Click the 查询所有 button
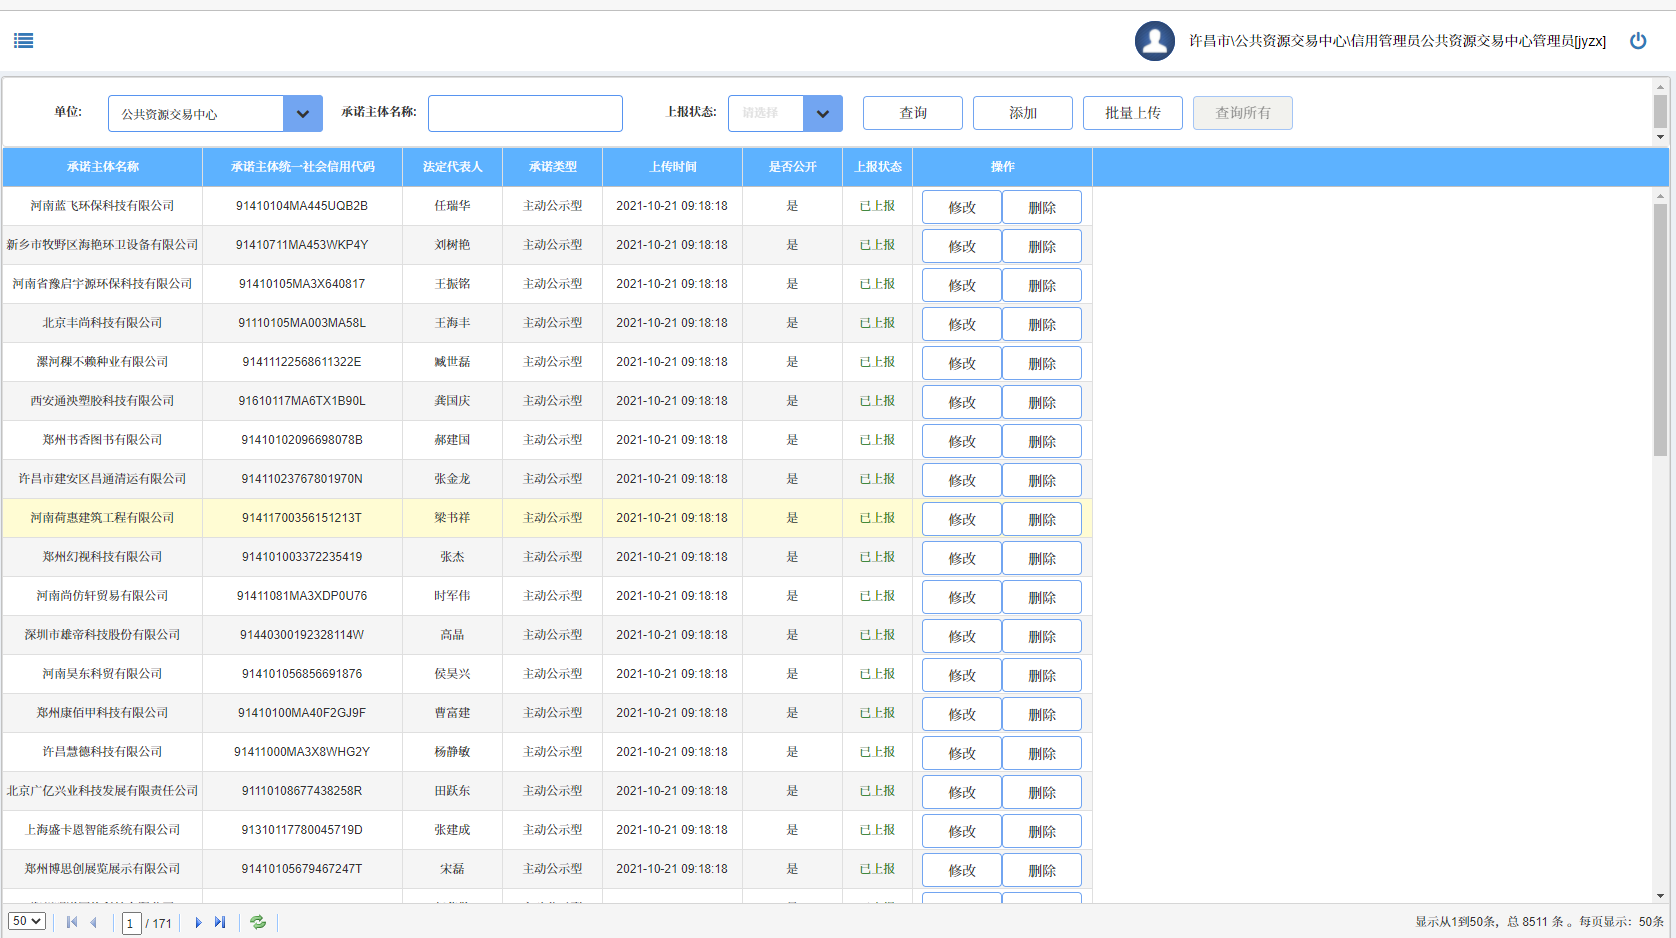Viewport: 1676px width, 938px height. click(x=1243, y=113)
